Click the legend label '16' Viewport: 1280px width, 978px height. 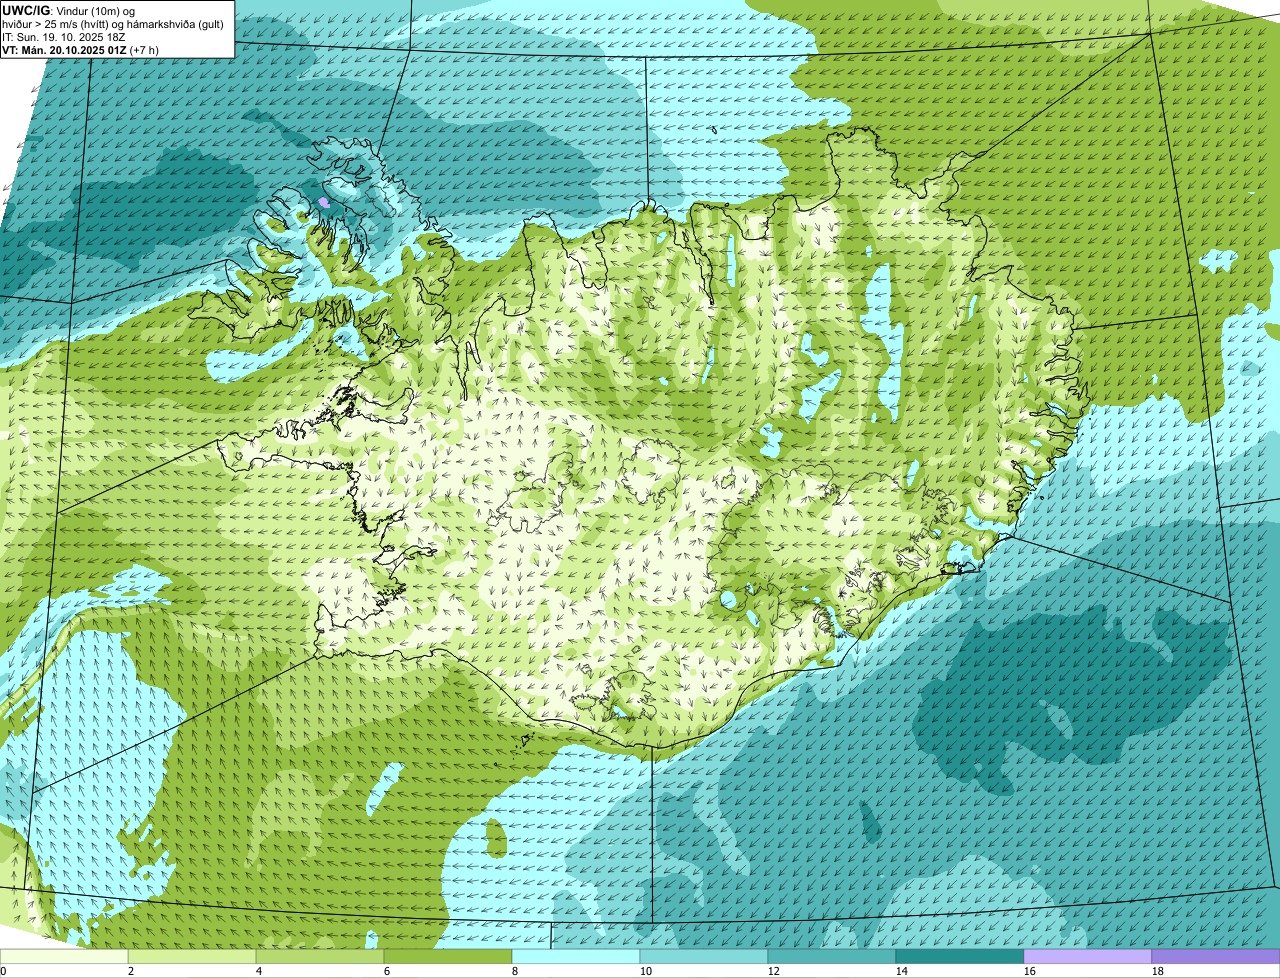pos(1030,971)
